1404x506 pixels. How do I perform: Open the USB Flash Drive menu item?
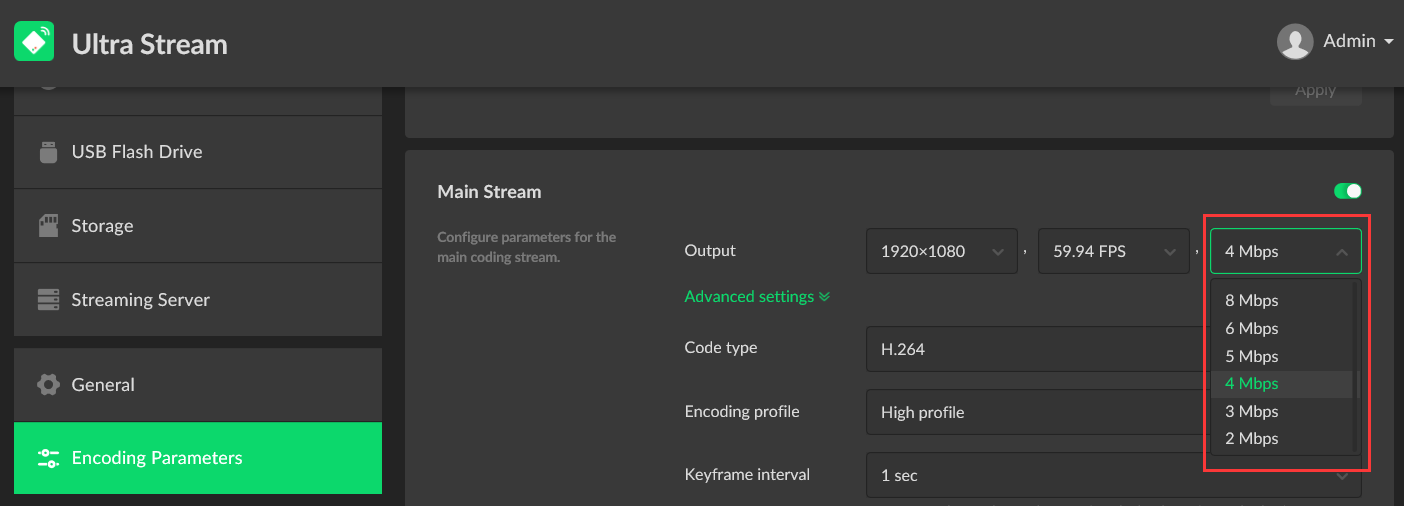point(198,152)
